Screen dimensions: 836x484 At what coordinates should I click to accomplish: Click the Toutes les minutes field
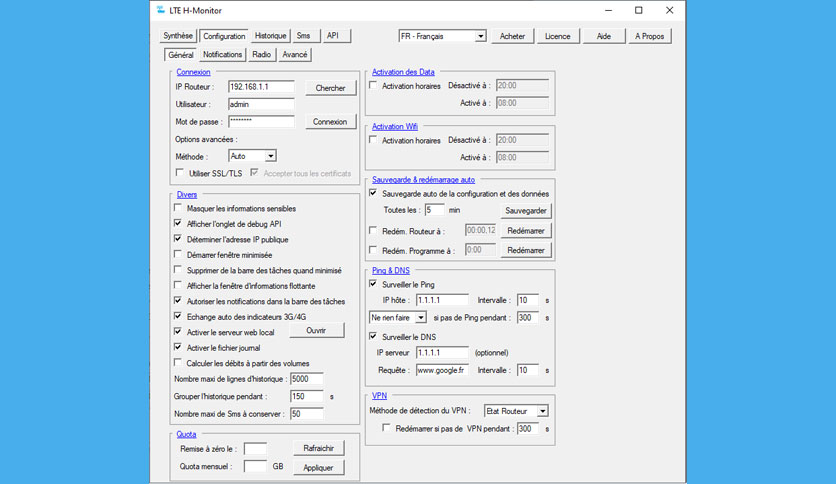[435, 210]
